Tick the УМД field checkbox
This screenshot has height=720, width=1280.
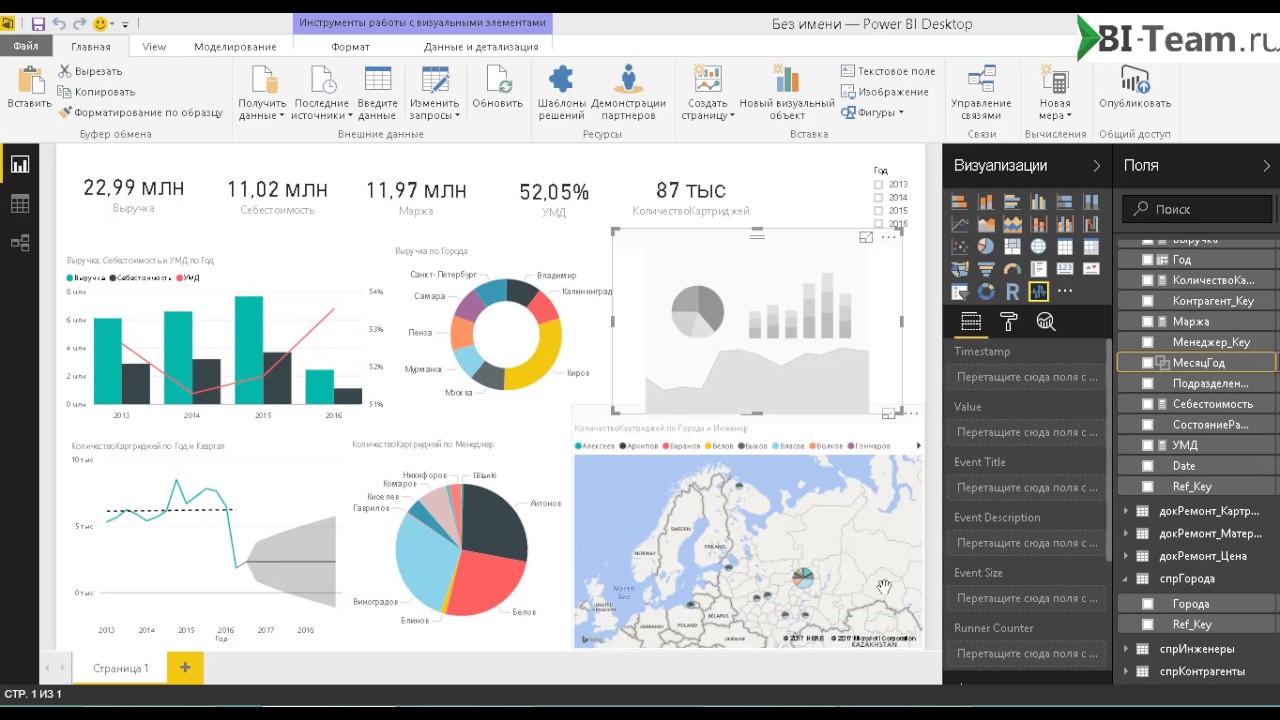(1148, 445)
